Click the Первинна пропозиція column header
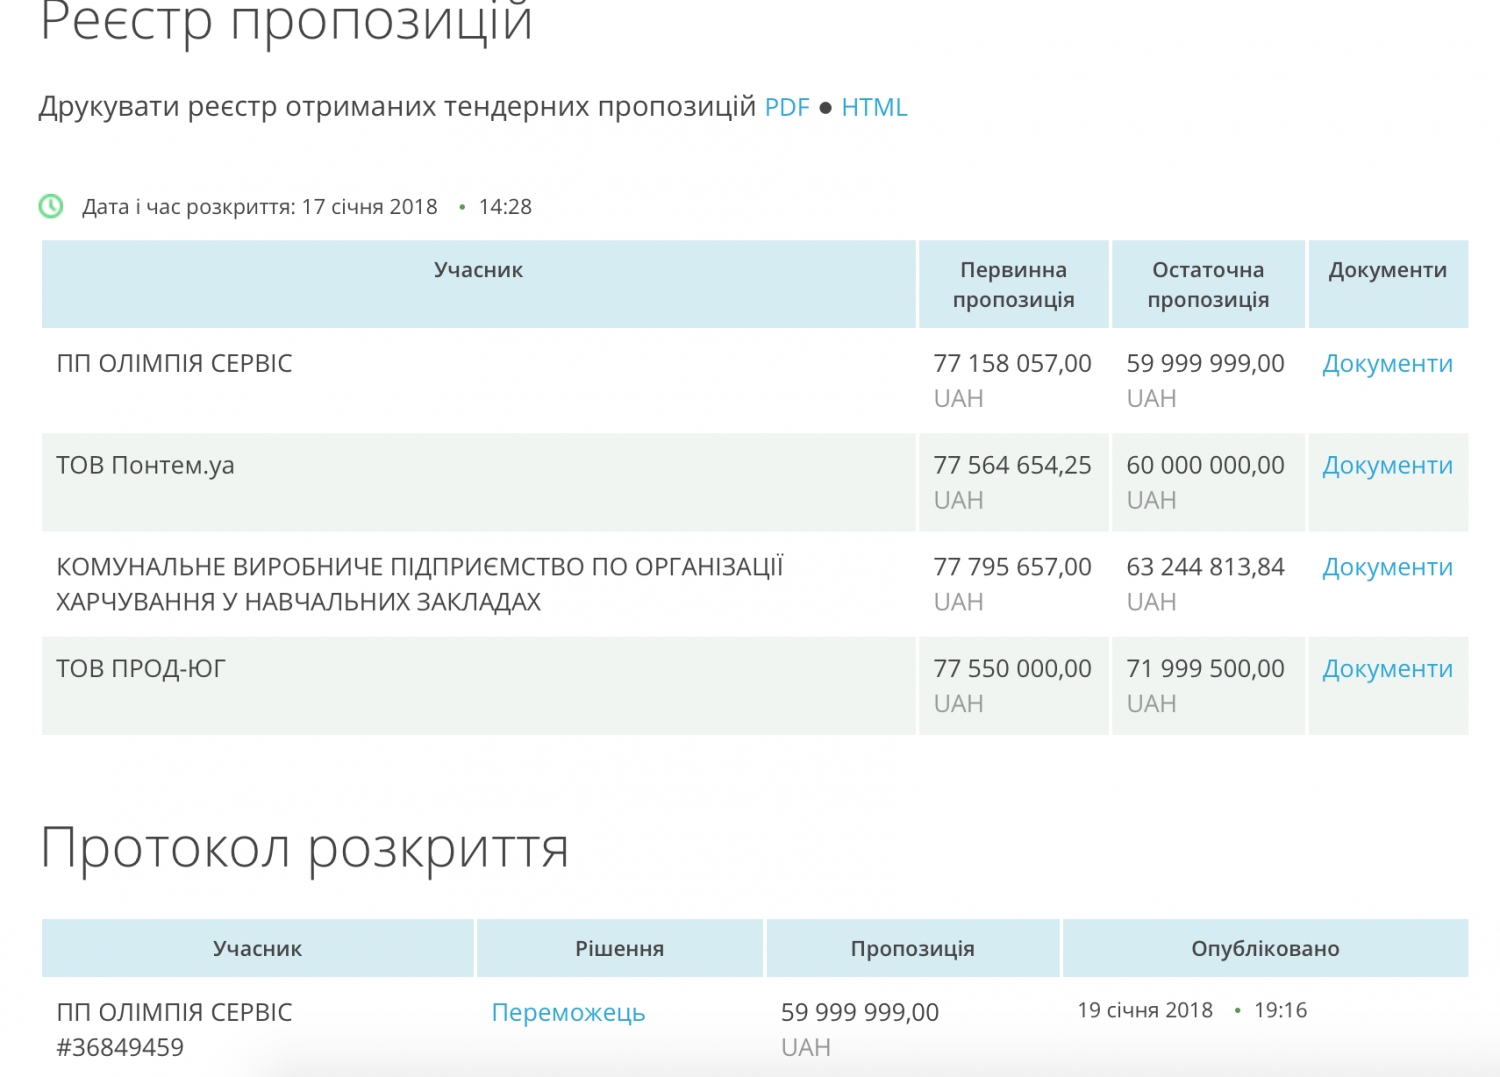 pyautogui.click(x=1013, y=285)
